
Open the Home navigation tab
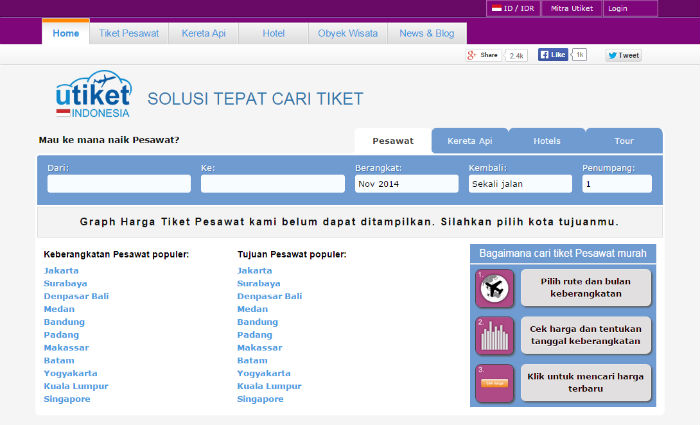(66, 33)
